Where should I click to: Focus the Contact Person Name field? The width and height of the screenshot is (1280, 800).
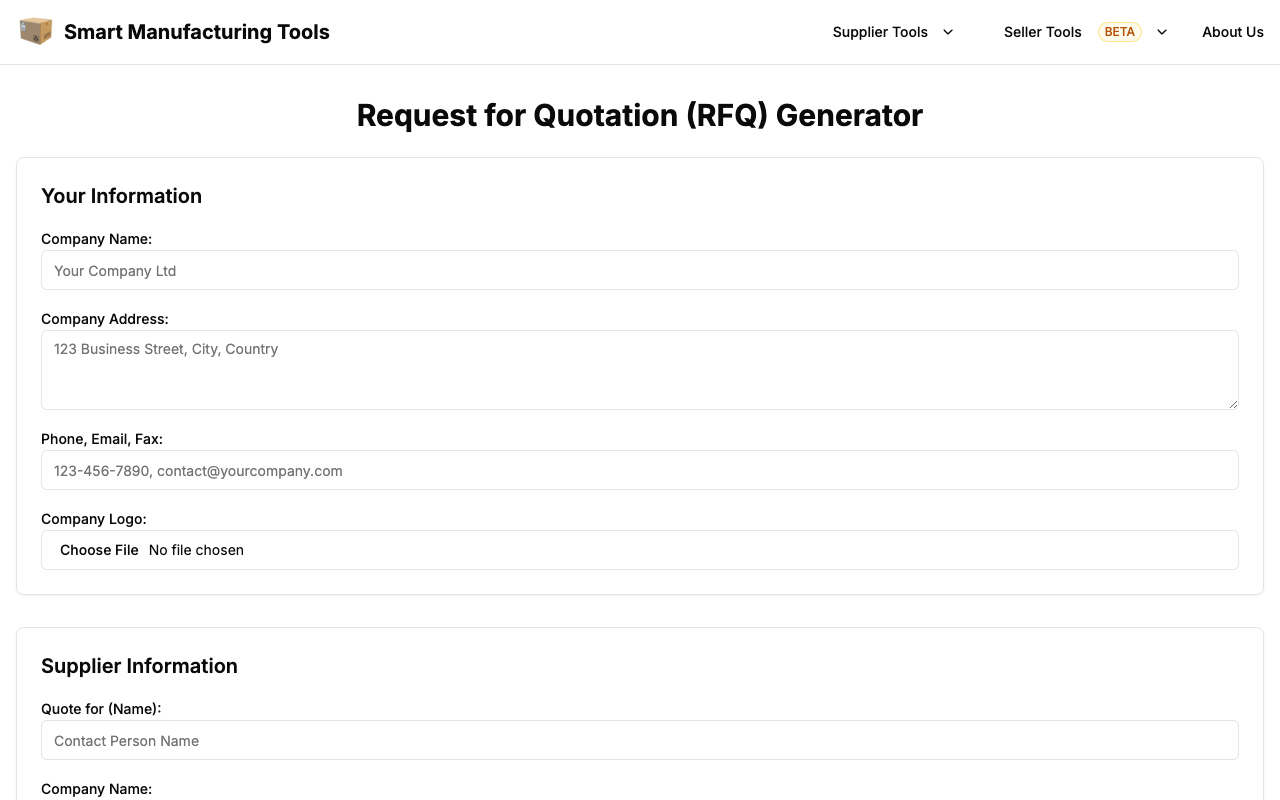coord(640,740)
